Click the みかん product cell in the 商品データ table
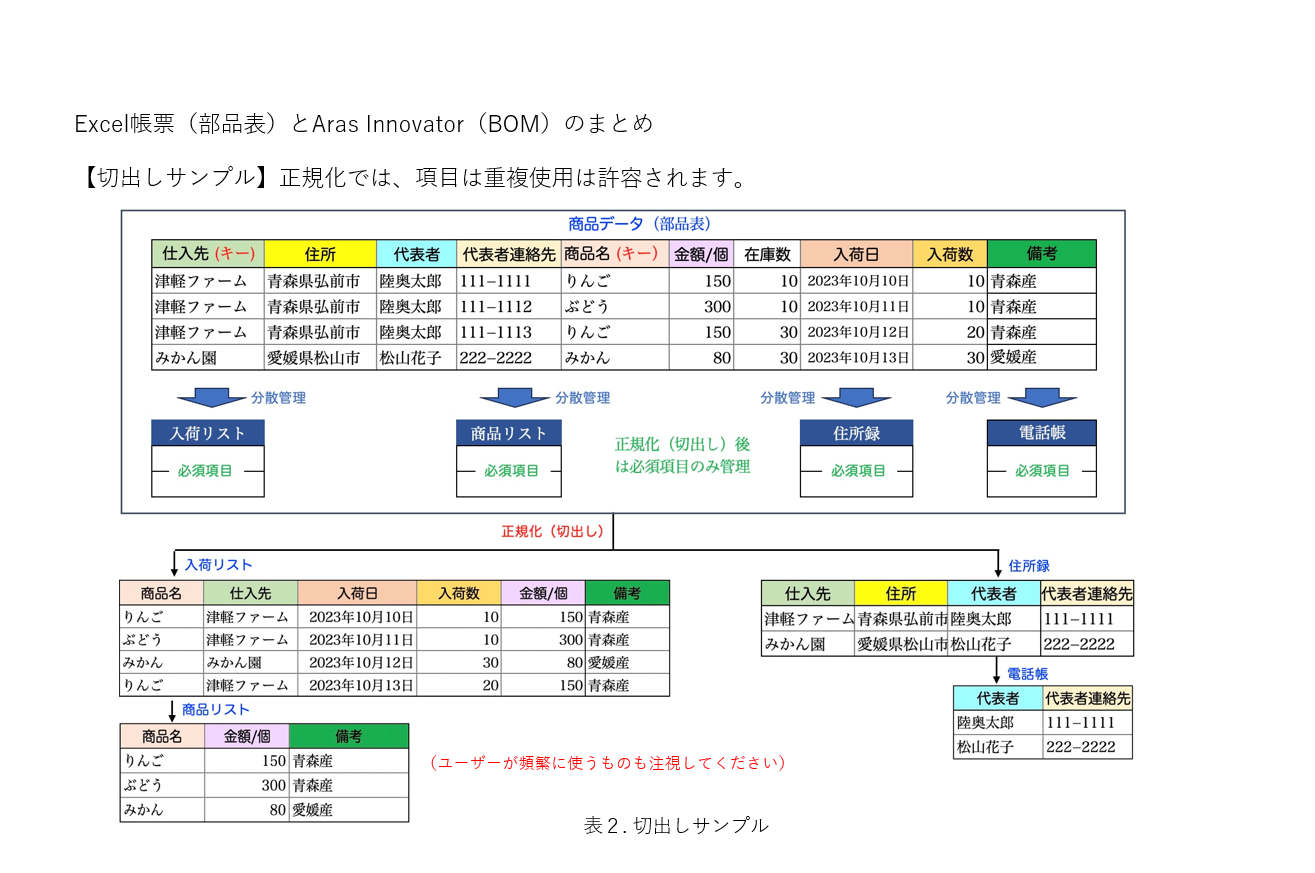 tap(615, 357)
